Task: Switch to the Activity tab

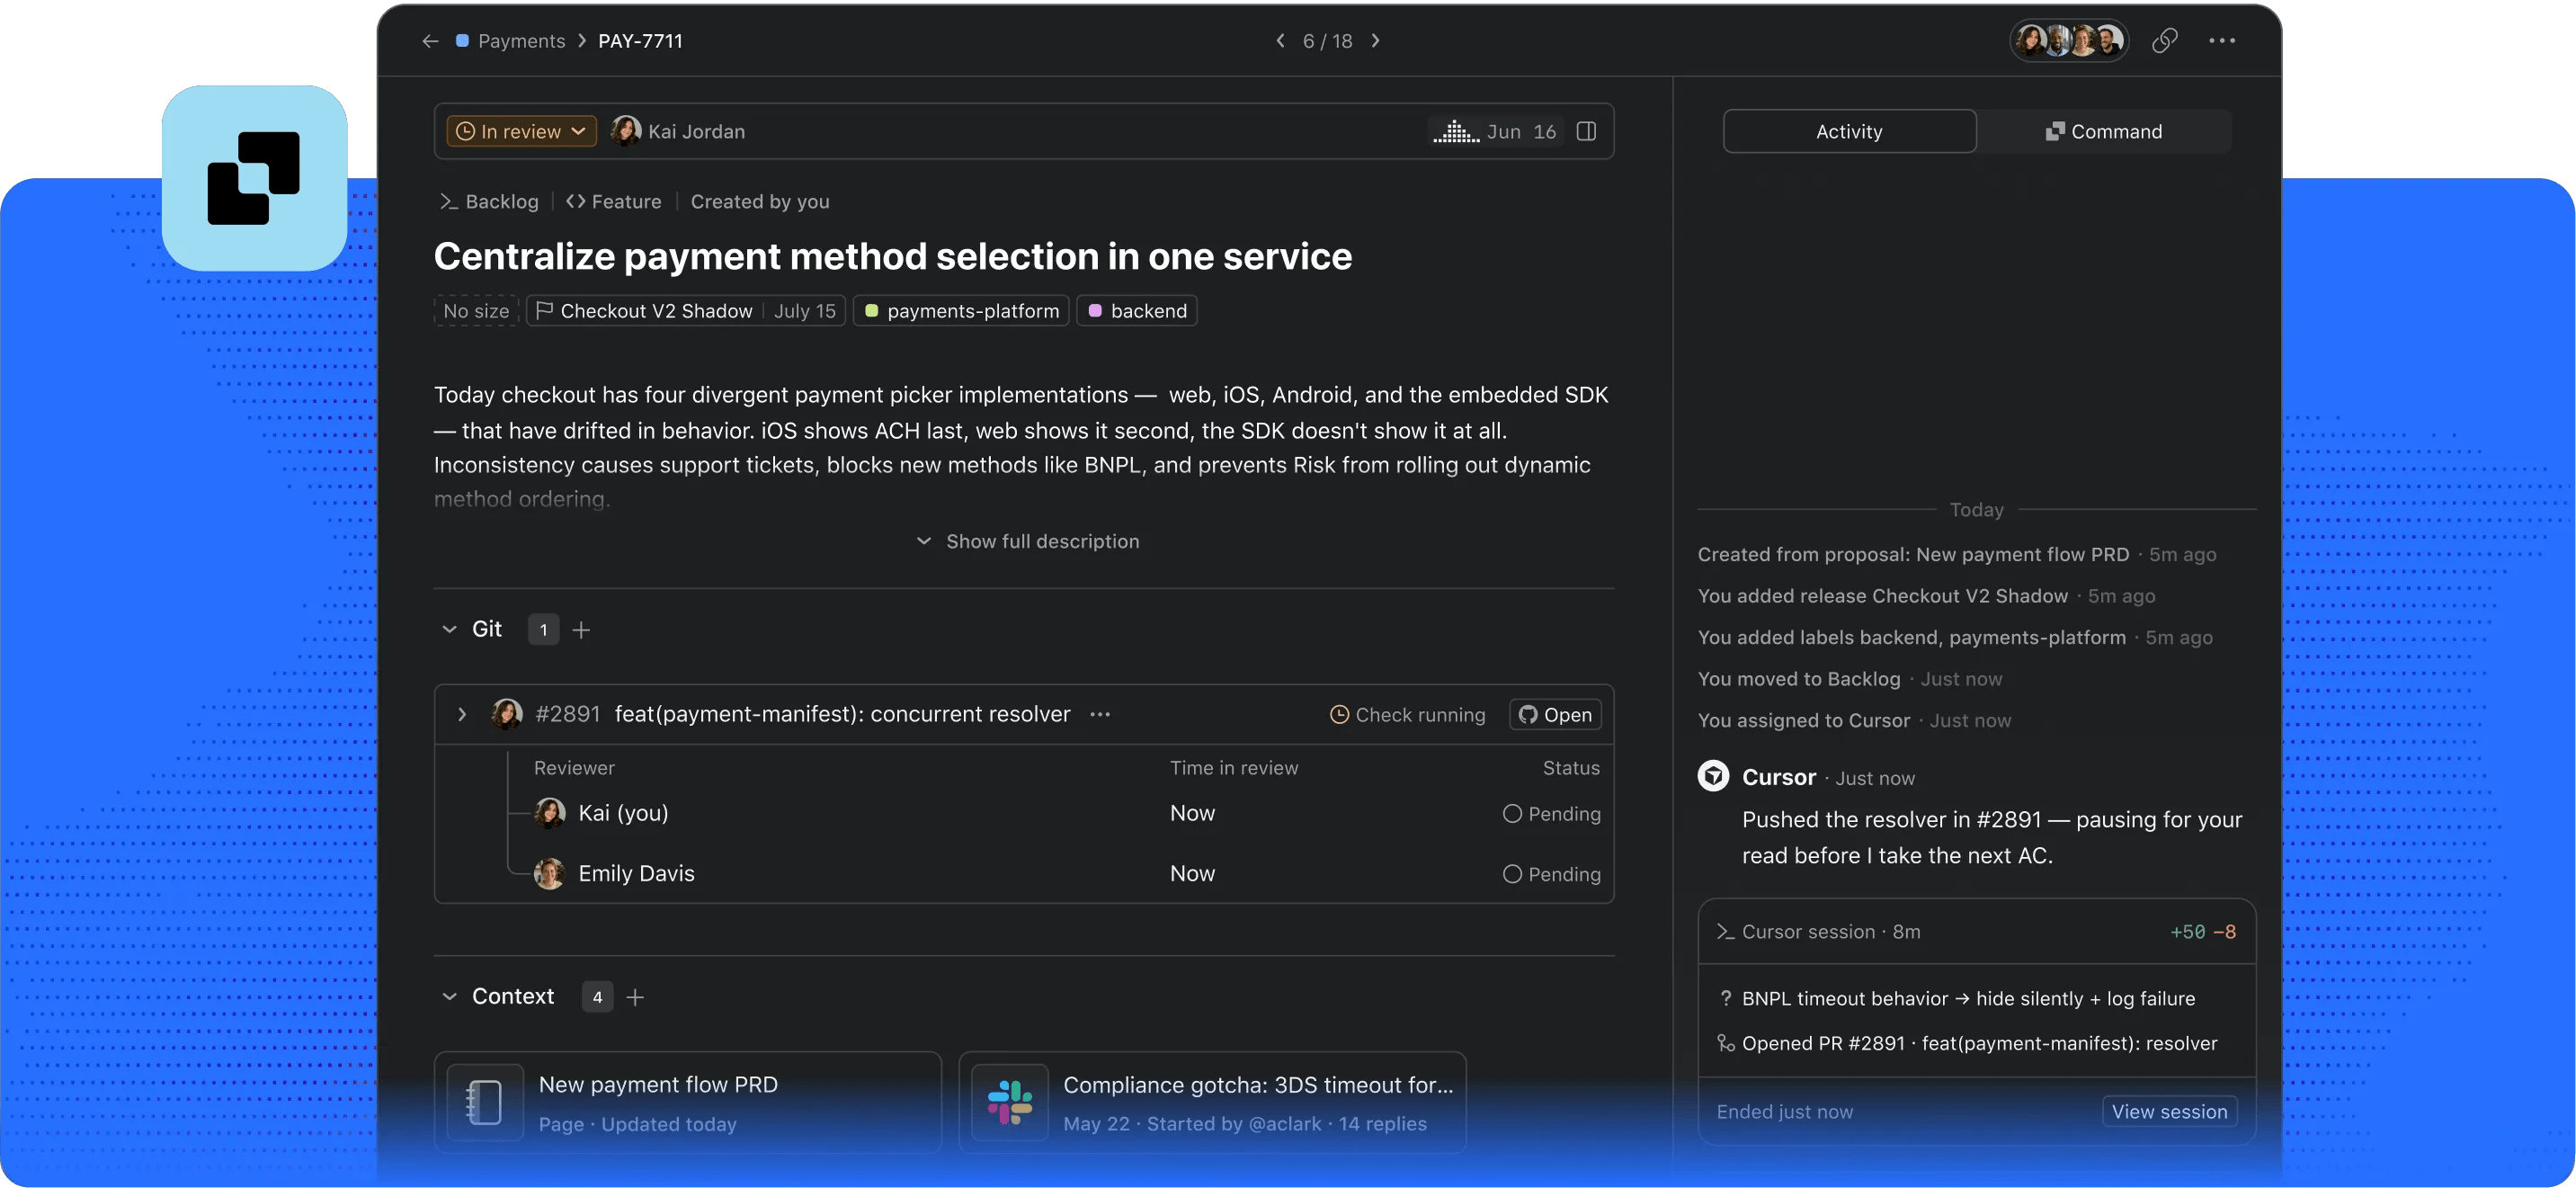Action: pyautogui.click(x=1849, y=131)
